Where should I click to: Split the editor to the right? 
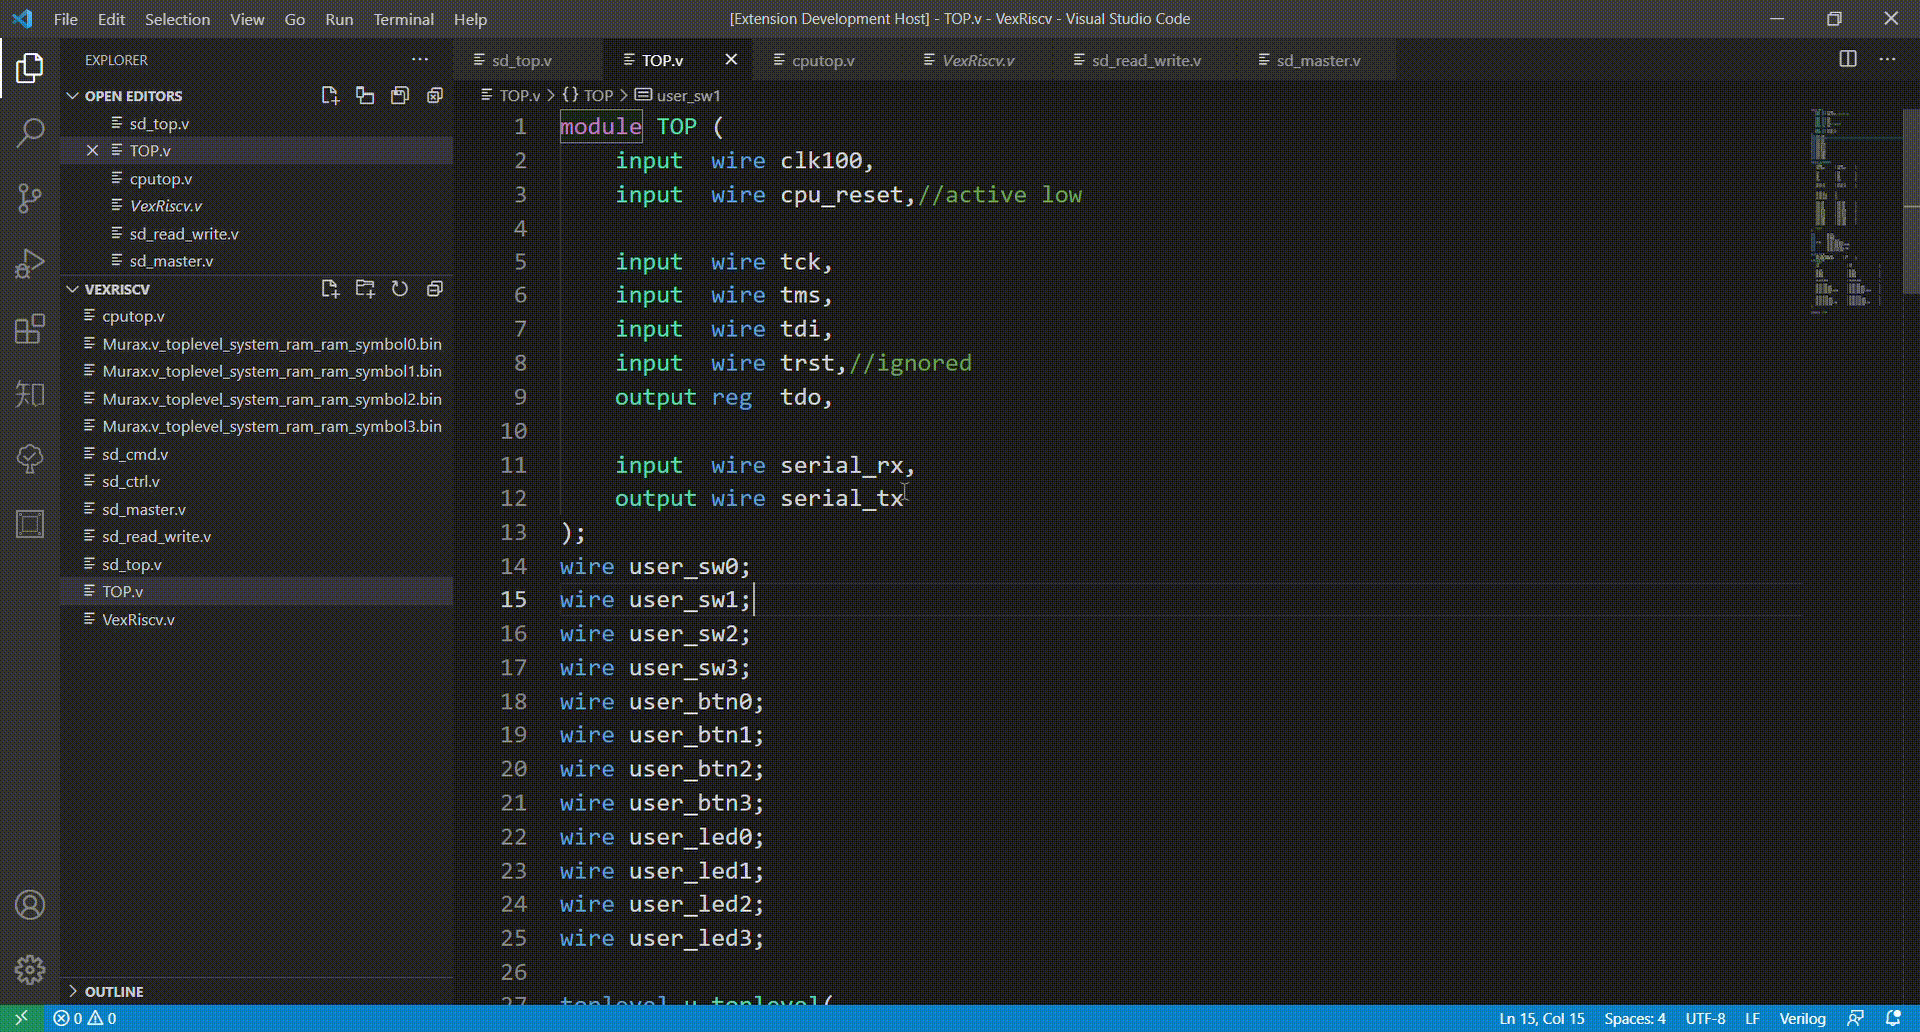coord(1848,59)
